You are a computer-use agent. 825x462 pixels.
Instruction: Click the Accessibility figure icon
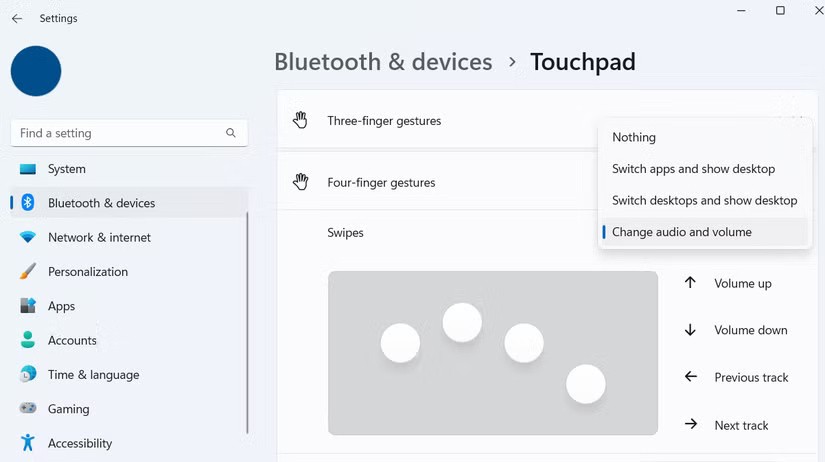[28, 443]
